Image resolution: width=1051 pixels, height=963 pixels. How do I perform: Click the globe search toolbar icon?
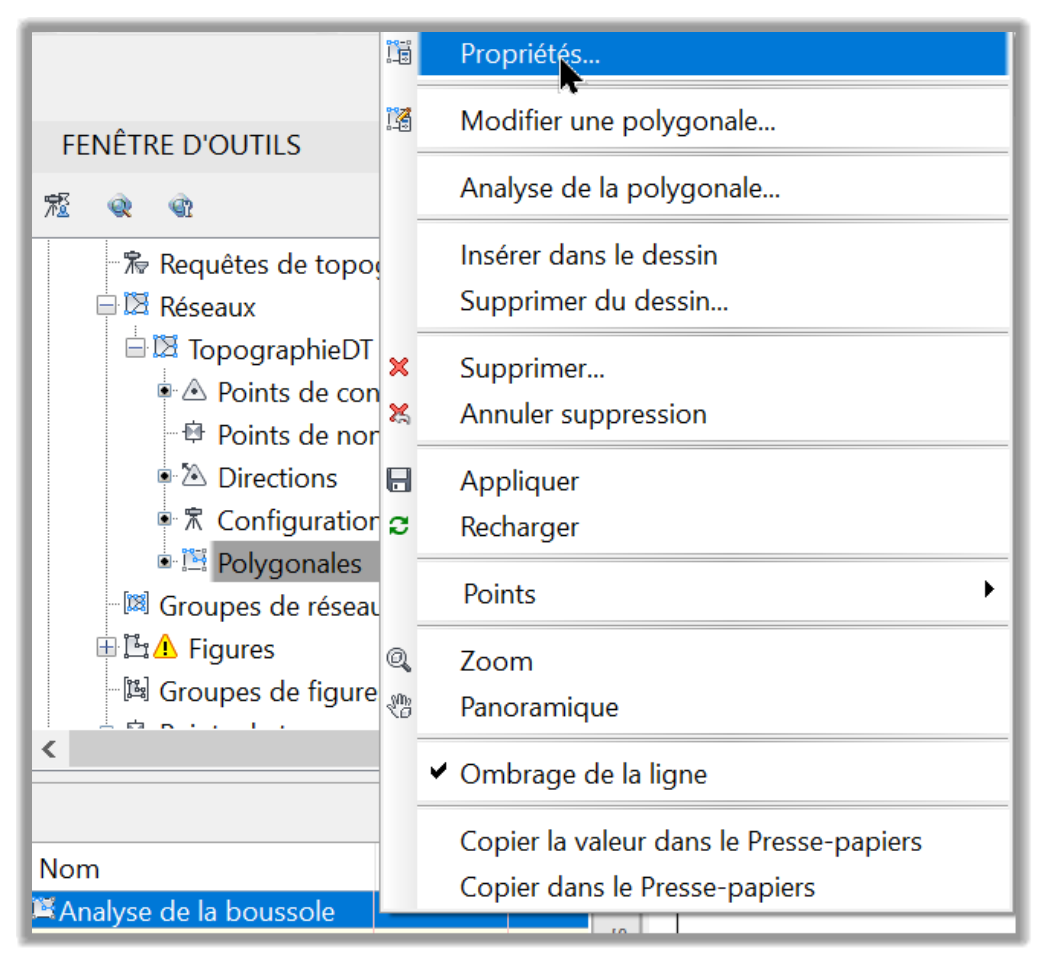[119, 205]
